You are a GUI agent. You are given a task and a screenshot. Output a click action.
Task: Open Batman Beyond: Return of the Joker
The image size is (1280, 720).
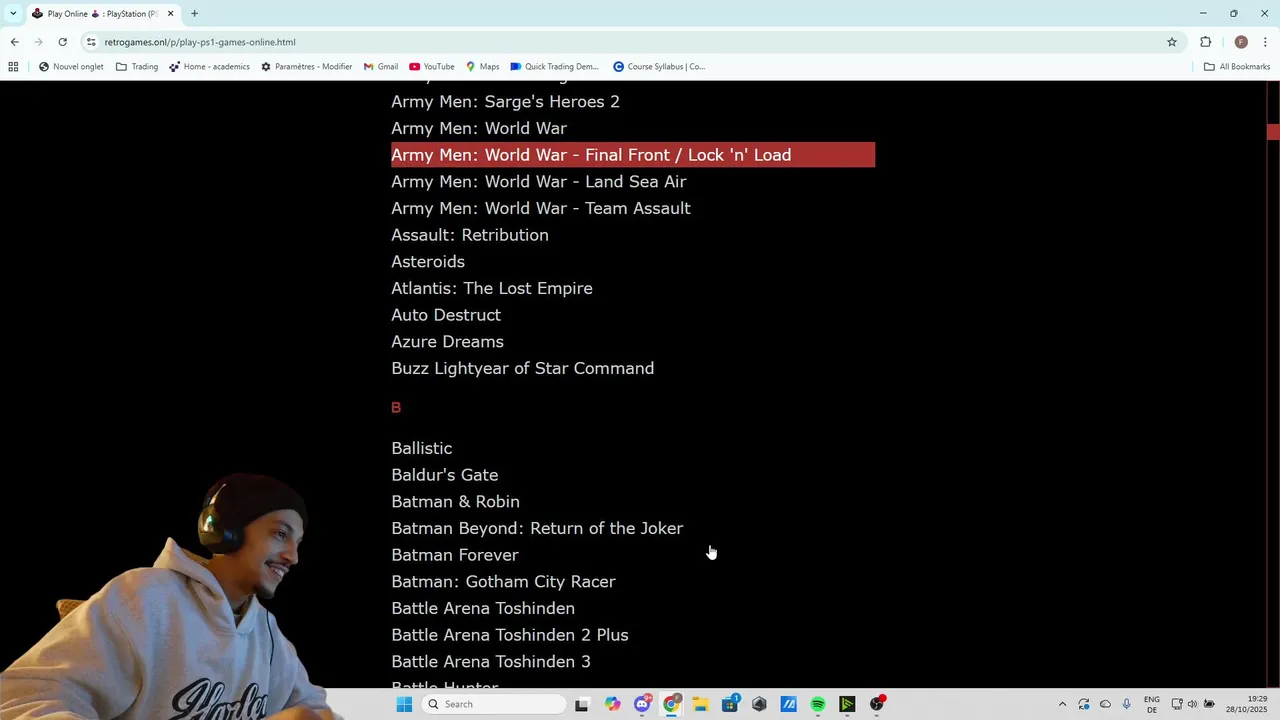(537, 528)
